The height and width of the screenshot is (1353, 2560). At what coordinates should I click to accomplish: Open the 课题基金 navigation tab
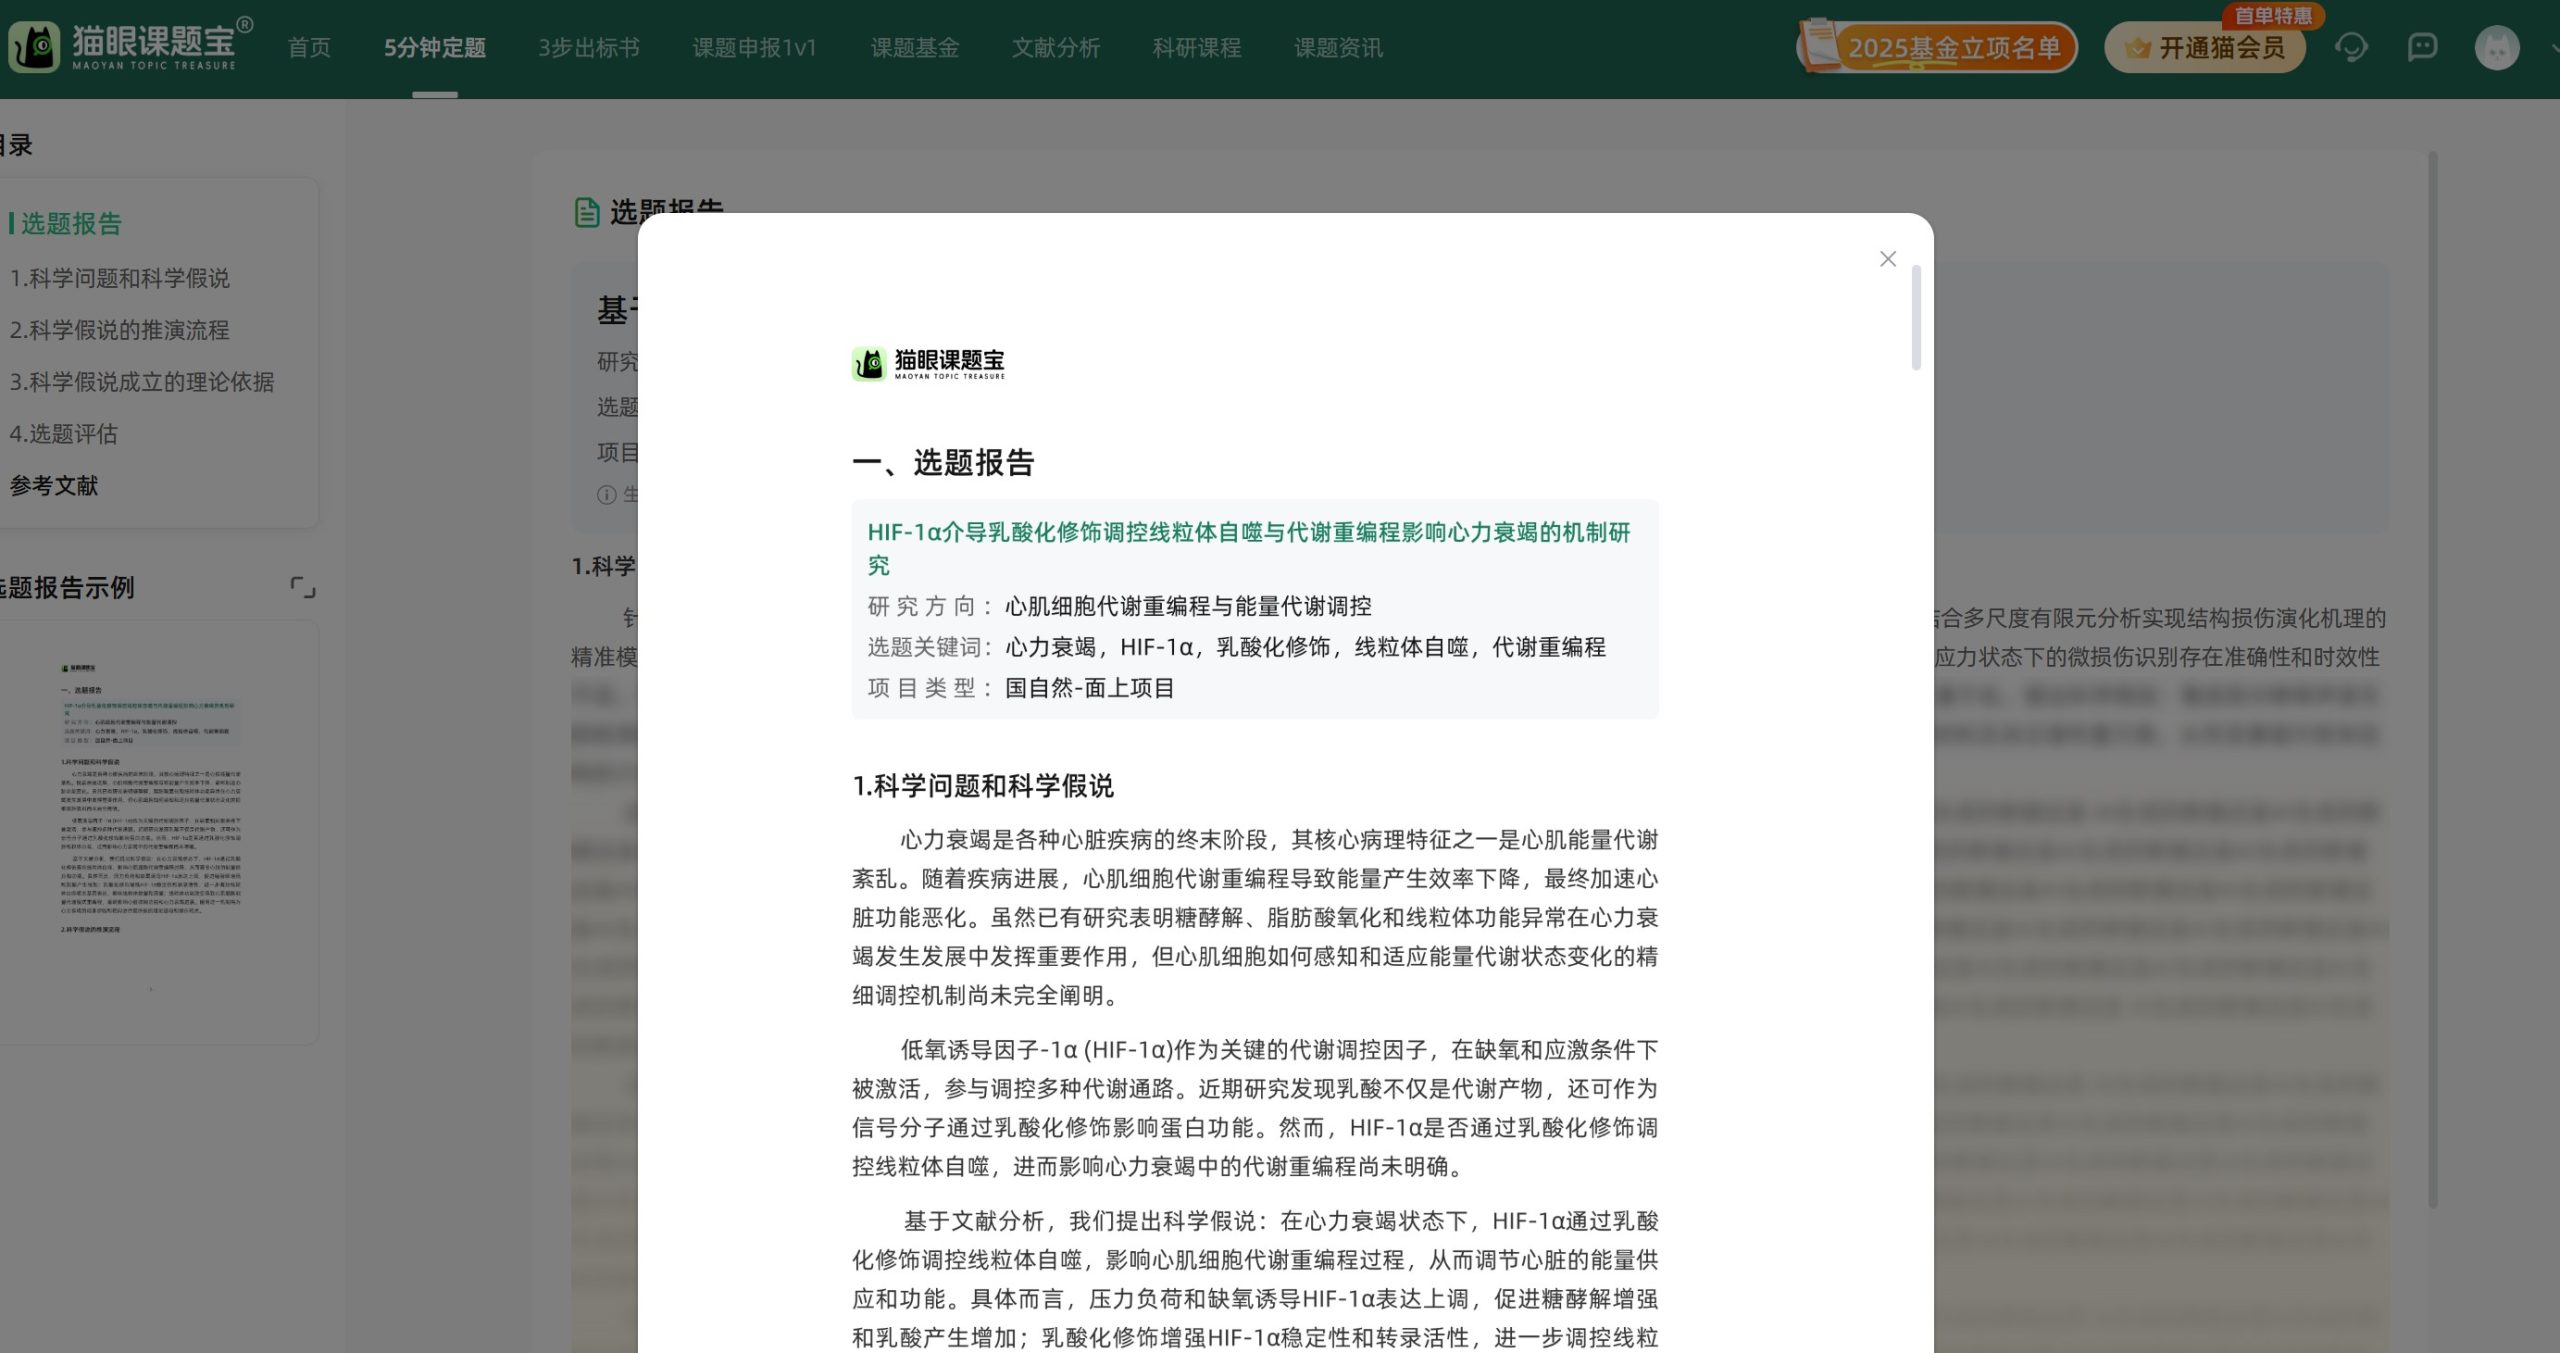pos(915,47)
